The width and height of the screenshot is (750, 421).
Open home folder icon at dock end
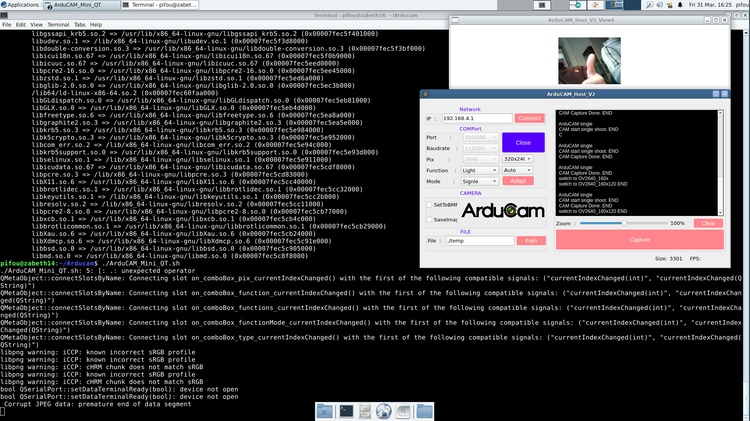pos(424,411)
